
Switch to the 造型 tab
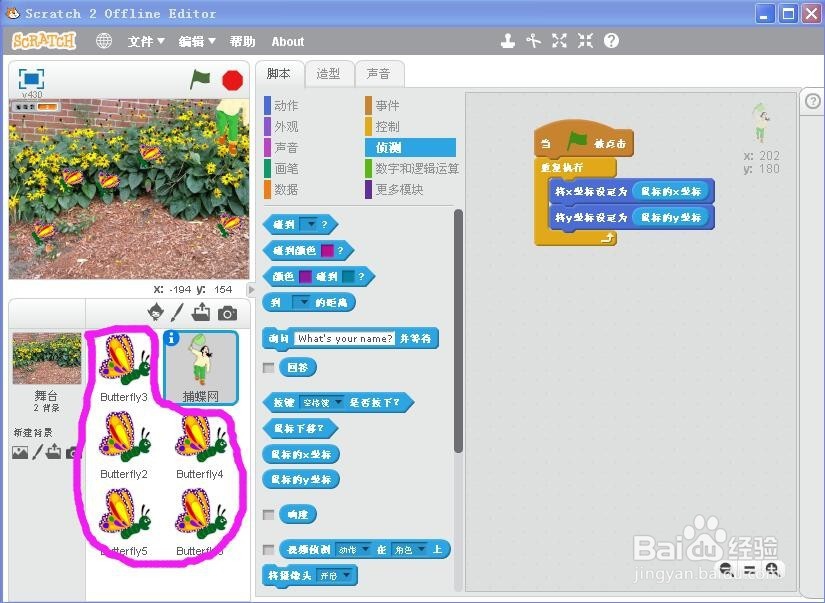[x=327, y=73]
